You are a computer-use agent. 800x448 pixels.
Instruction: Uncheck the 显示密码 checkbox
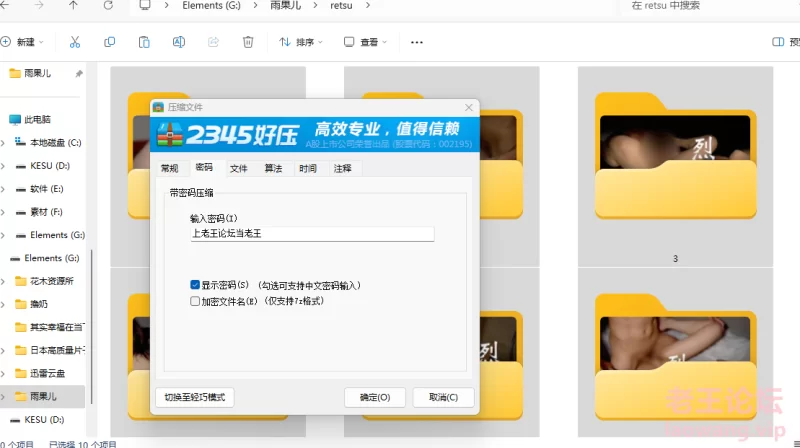pos(195,285)
